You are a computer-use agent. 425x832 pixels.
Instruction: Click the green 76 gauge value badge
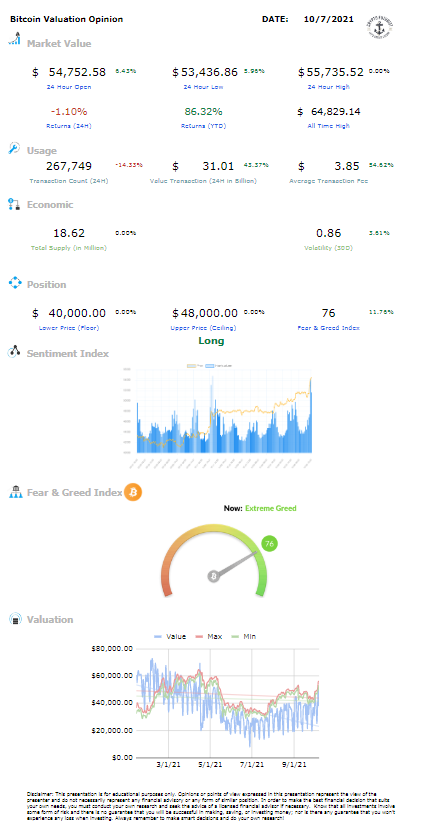[x=269, y=544]
